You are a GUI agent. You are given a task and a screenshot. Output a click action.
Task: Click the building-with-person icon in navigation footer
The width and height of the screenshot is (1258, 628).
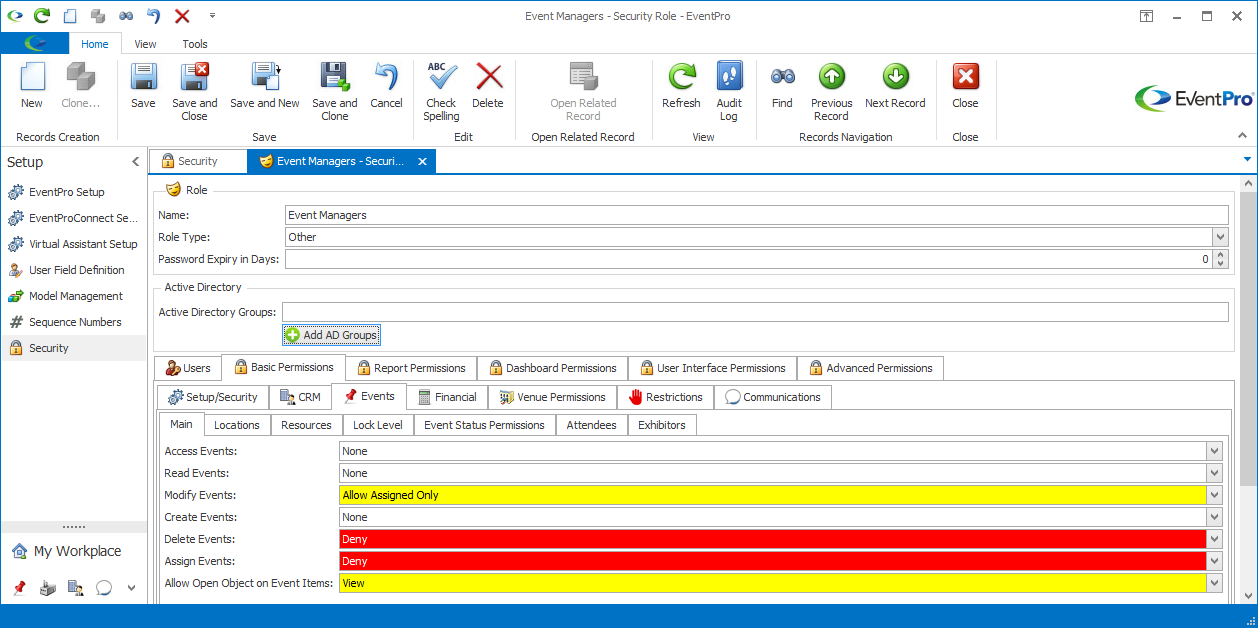(x=75, y=588)
